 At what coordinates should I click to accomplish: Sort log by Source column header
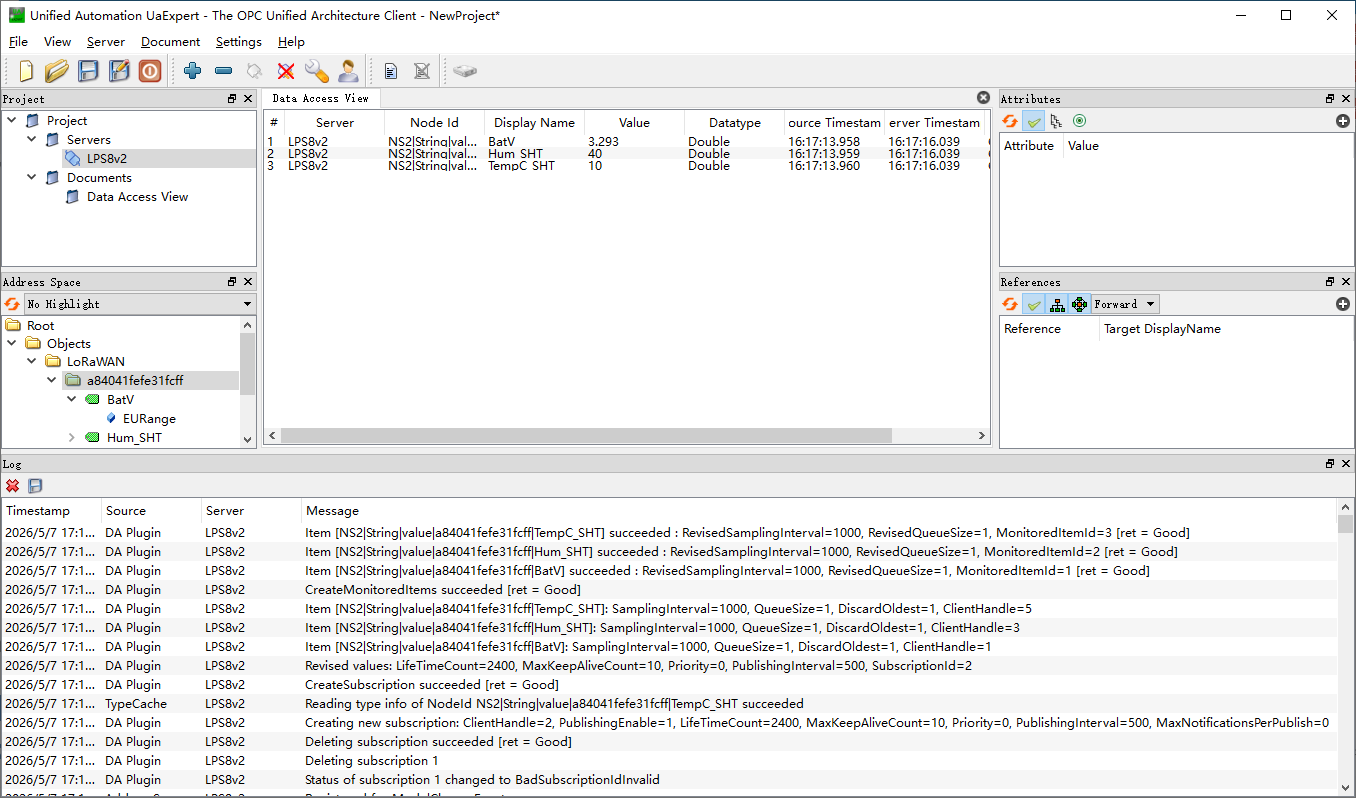(x=152, y=511)
